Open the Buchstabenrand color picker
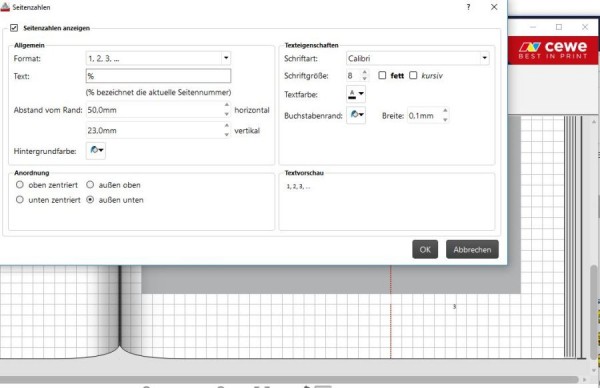Viewport: 600px width, 388px height. pos(356,115)
